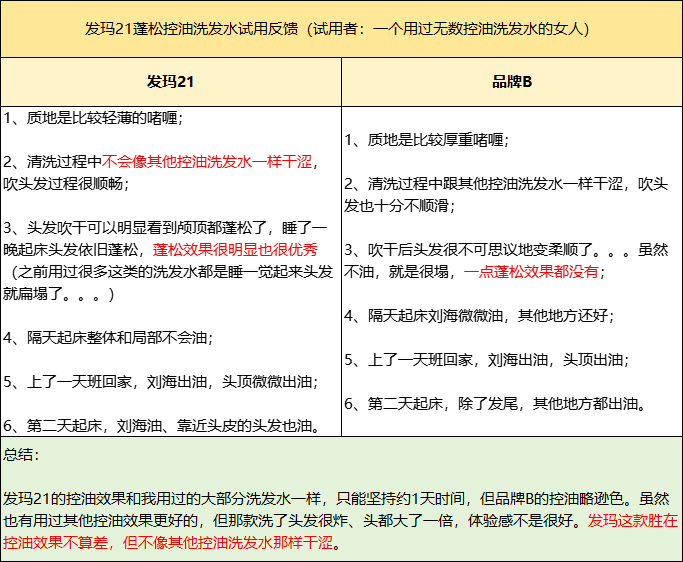
Task: Click the line '就扁塌了。。。)'
Action: click(x=58, y=294)
